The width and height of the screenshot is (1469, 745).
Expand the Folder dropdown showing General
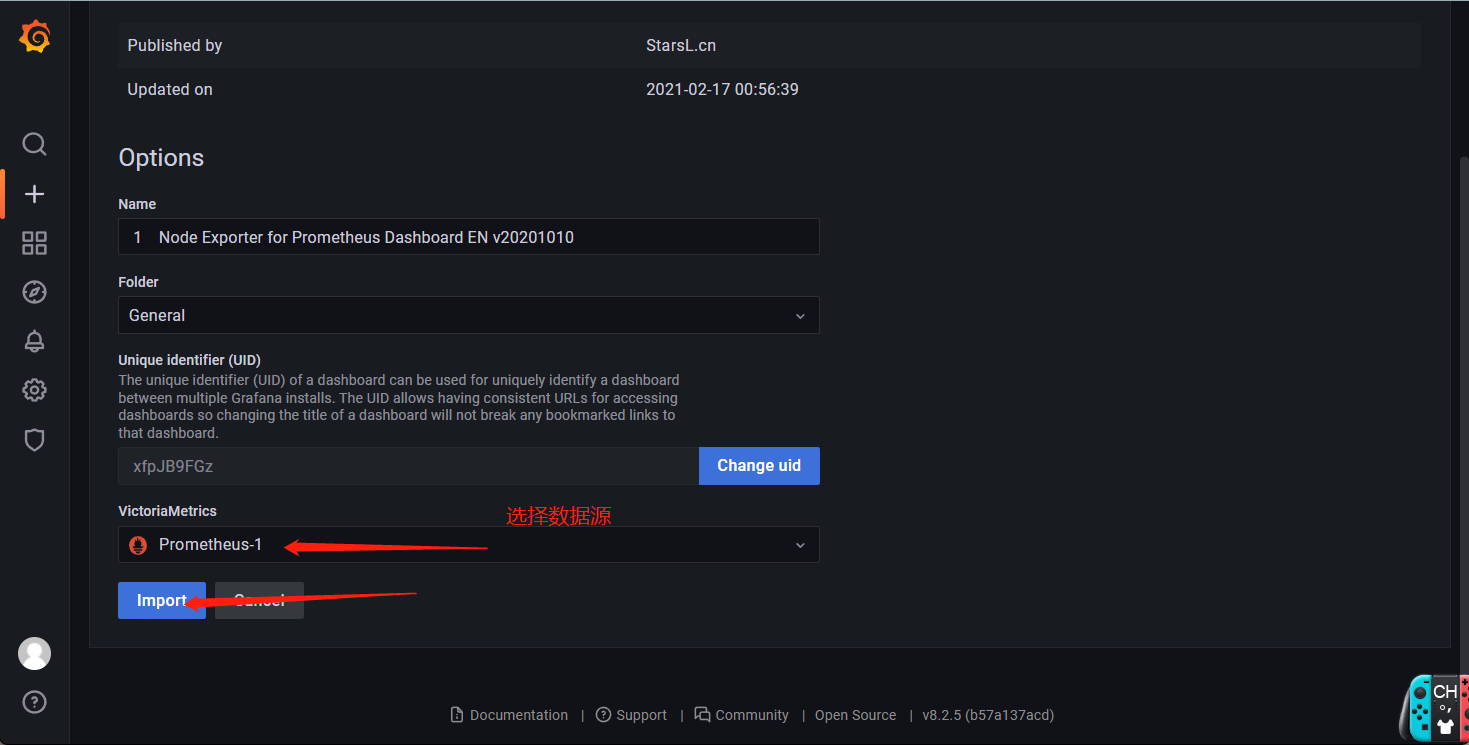[x=469, y=315]
